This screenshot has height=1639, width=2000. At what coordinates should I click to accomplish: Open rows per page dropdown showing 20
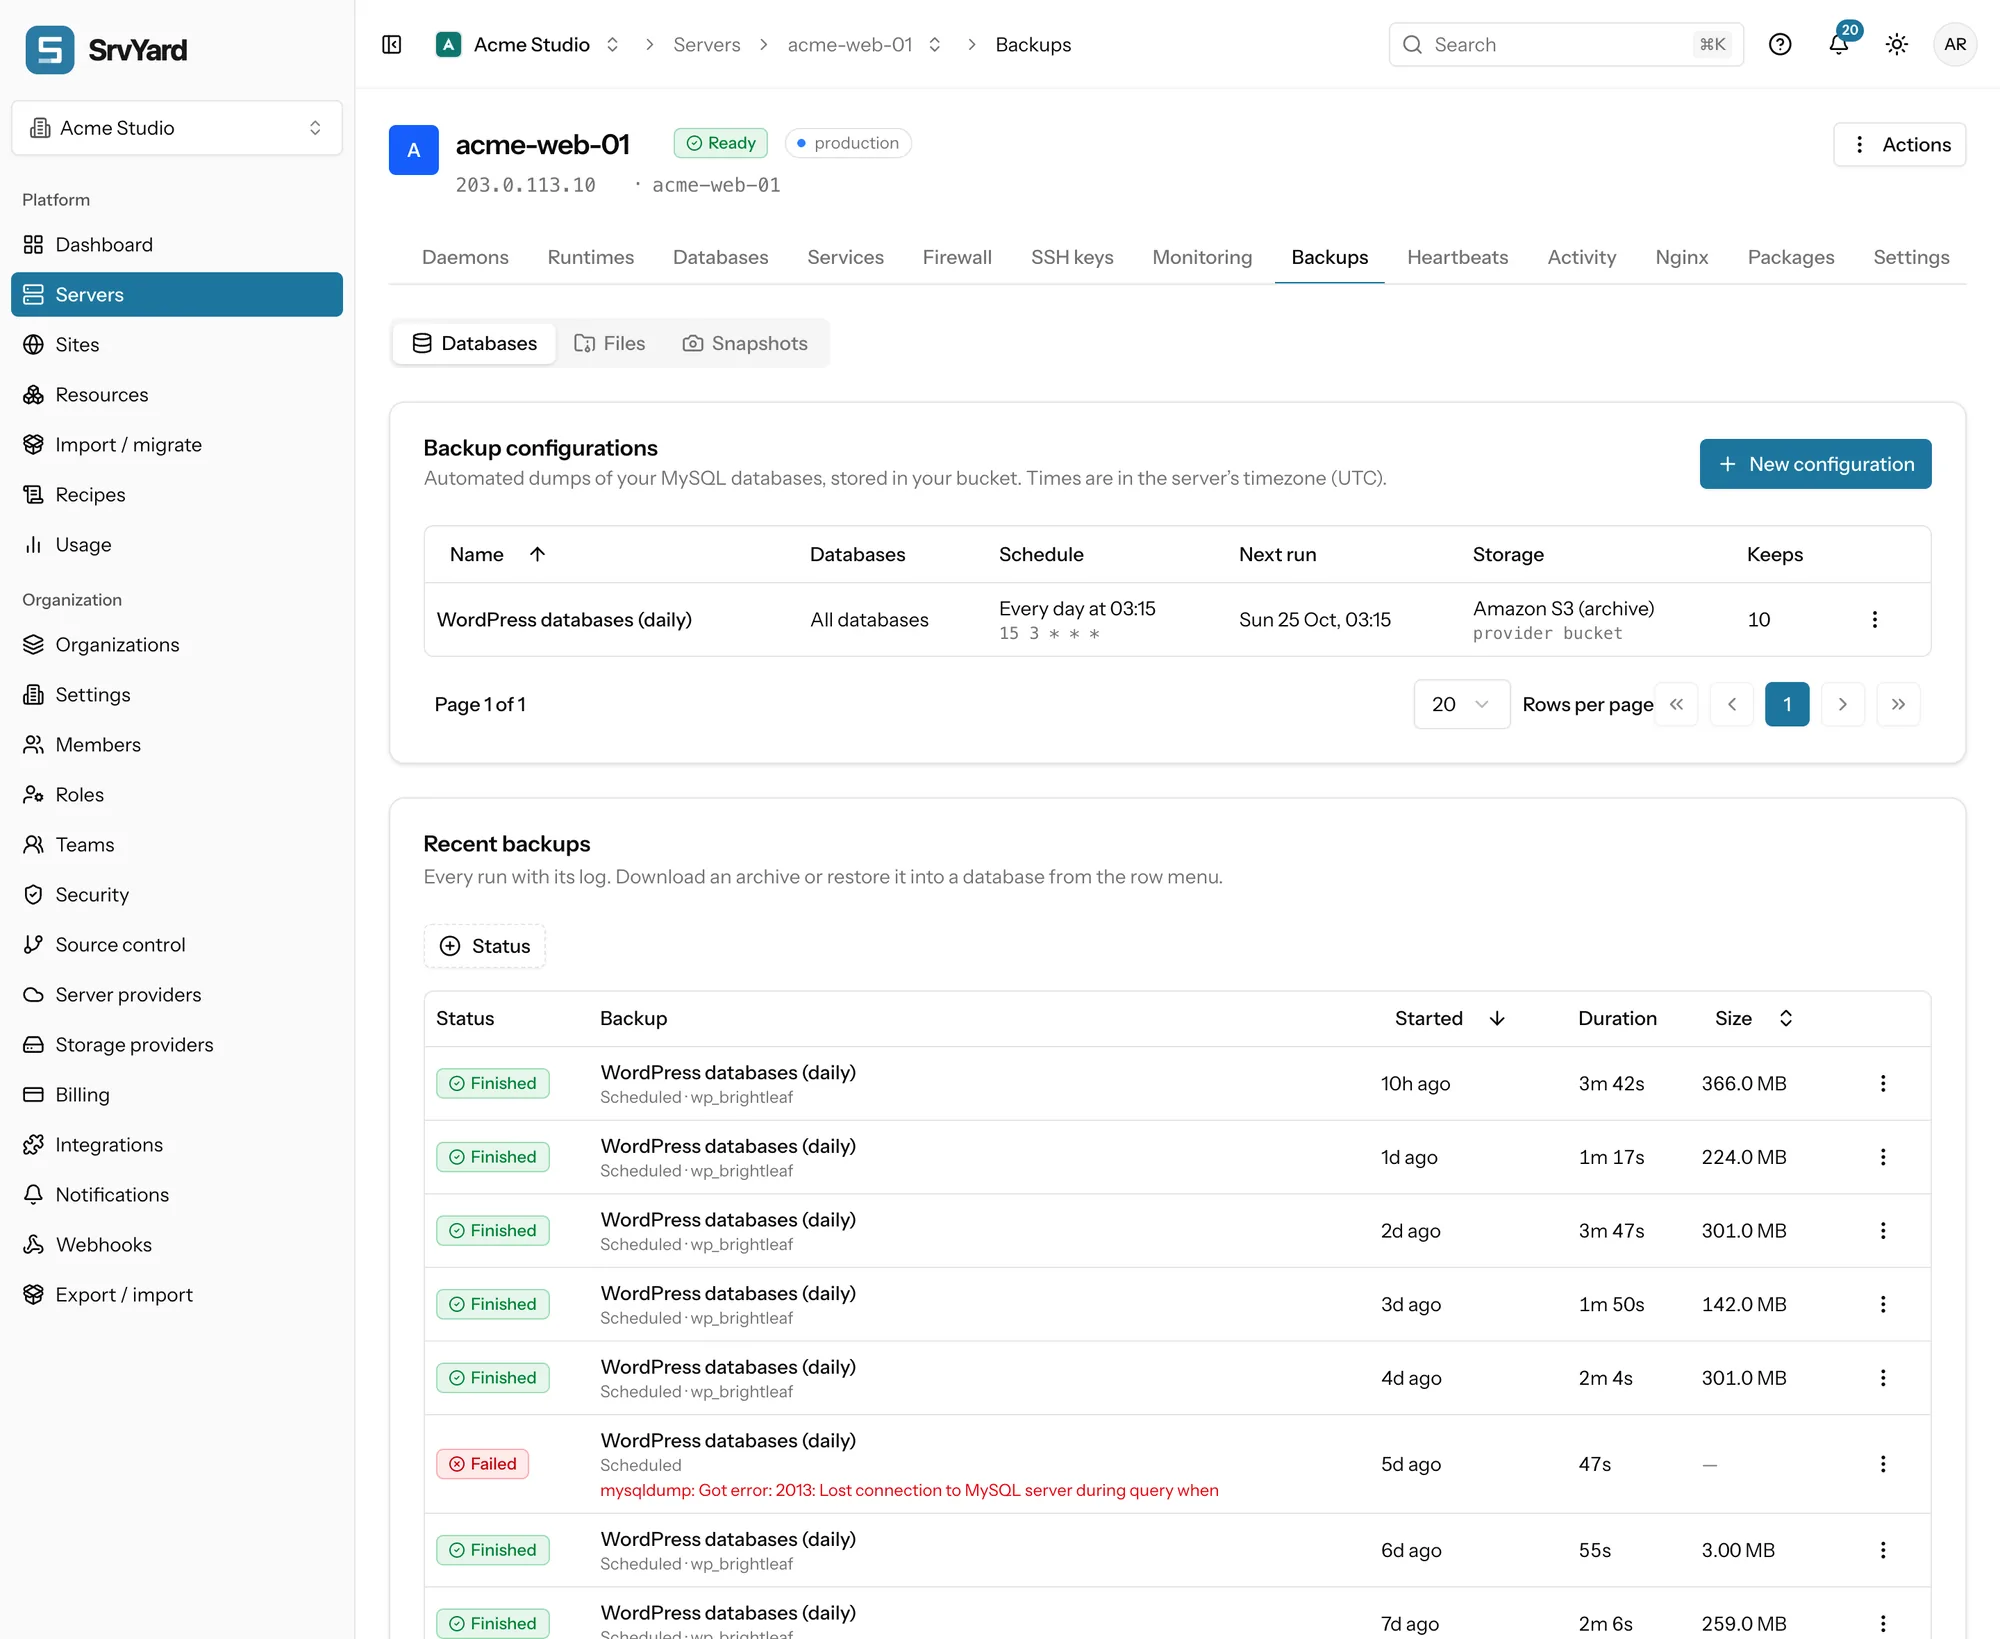coord(1461,705)
